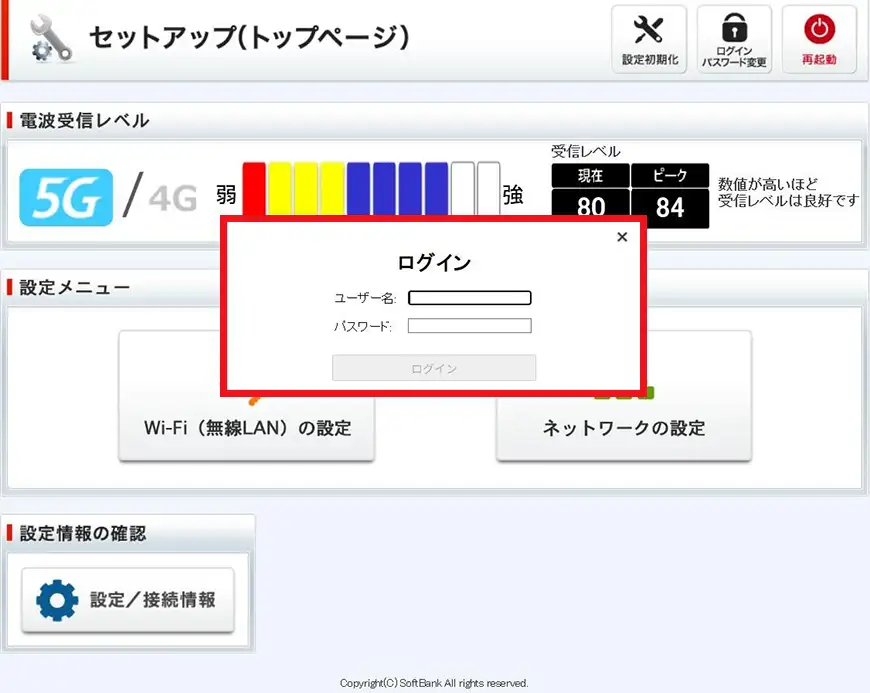Click the ピーク label

(670, 175)
